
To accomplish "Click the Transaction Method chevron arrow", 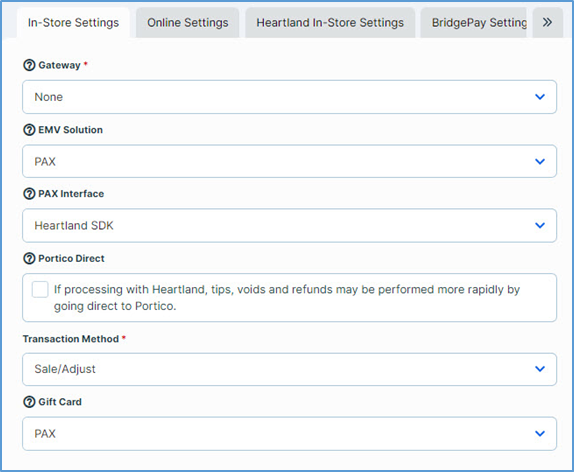I will tap(540, 369).
